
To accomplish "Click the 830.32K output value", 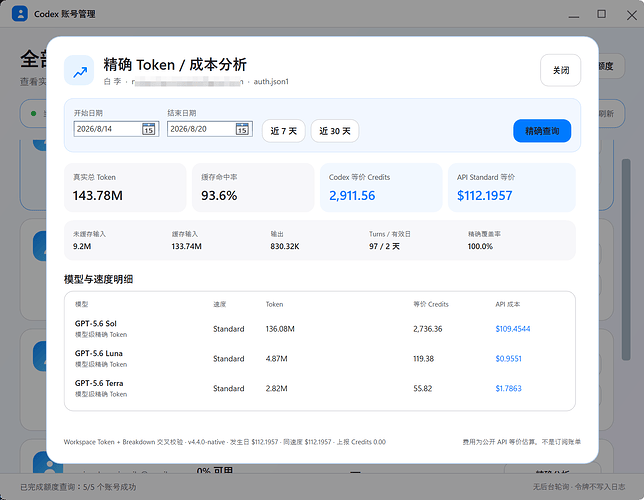I will [285, 247].
